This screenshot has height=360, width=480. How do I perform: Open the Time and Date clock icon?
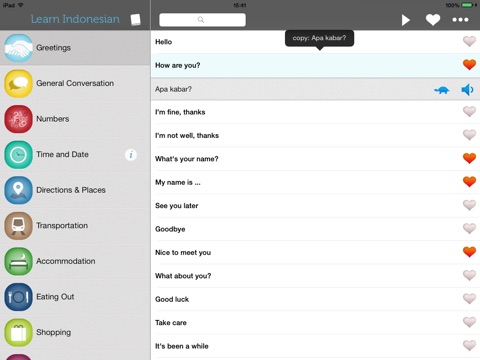[18, 155]
